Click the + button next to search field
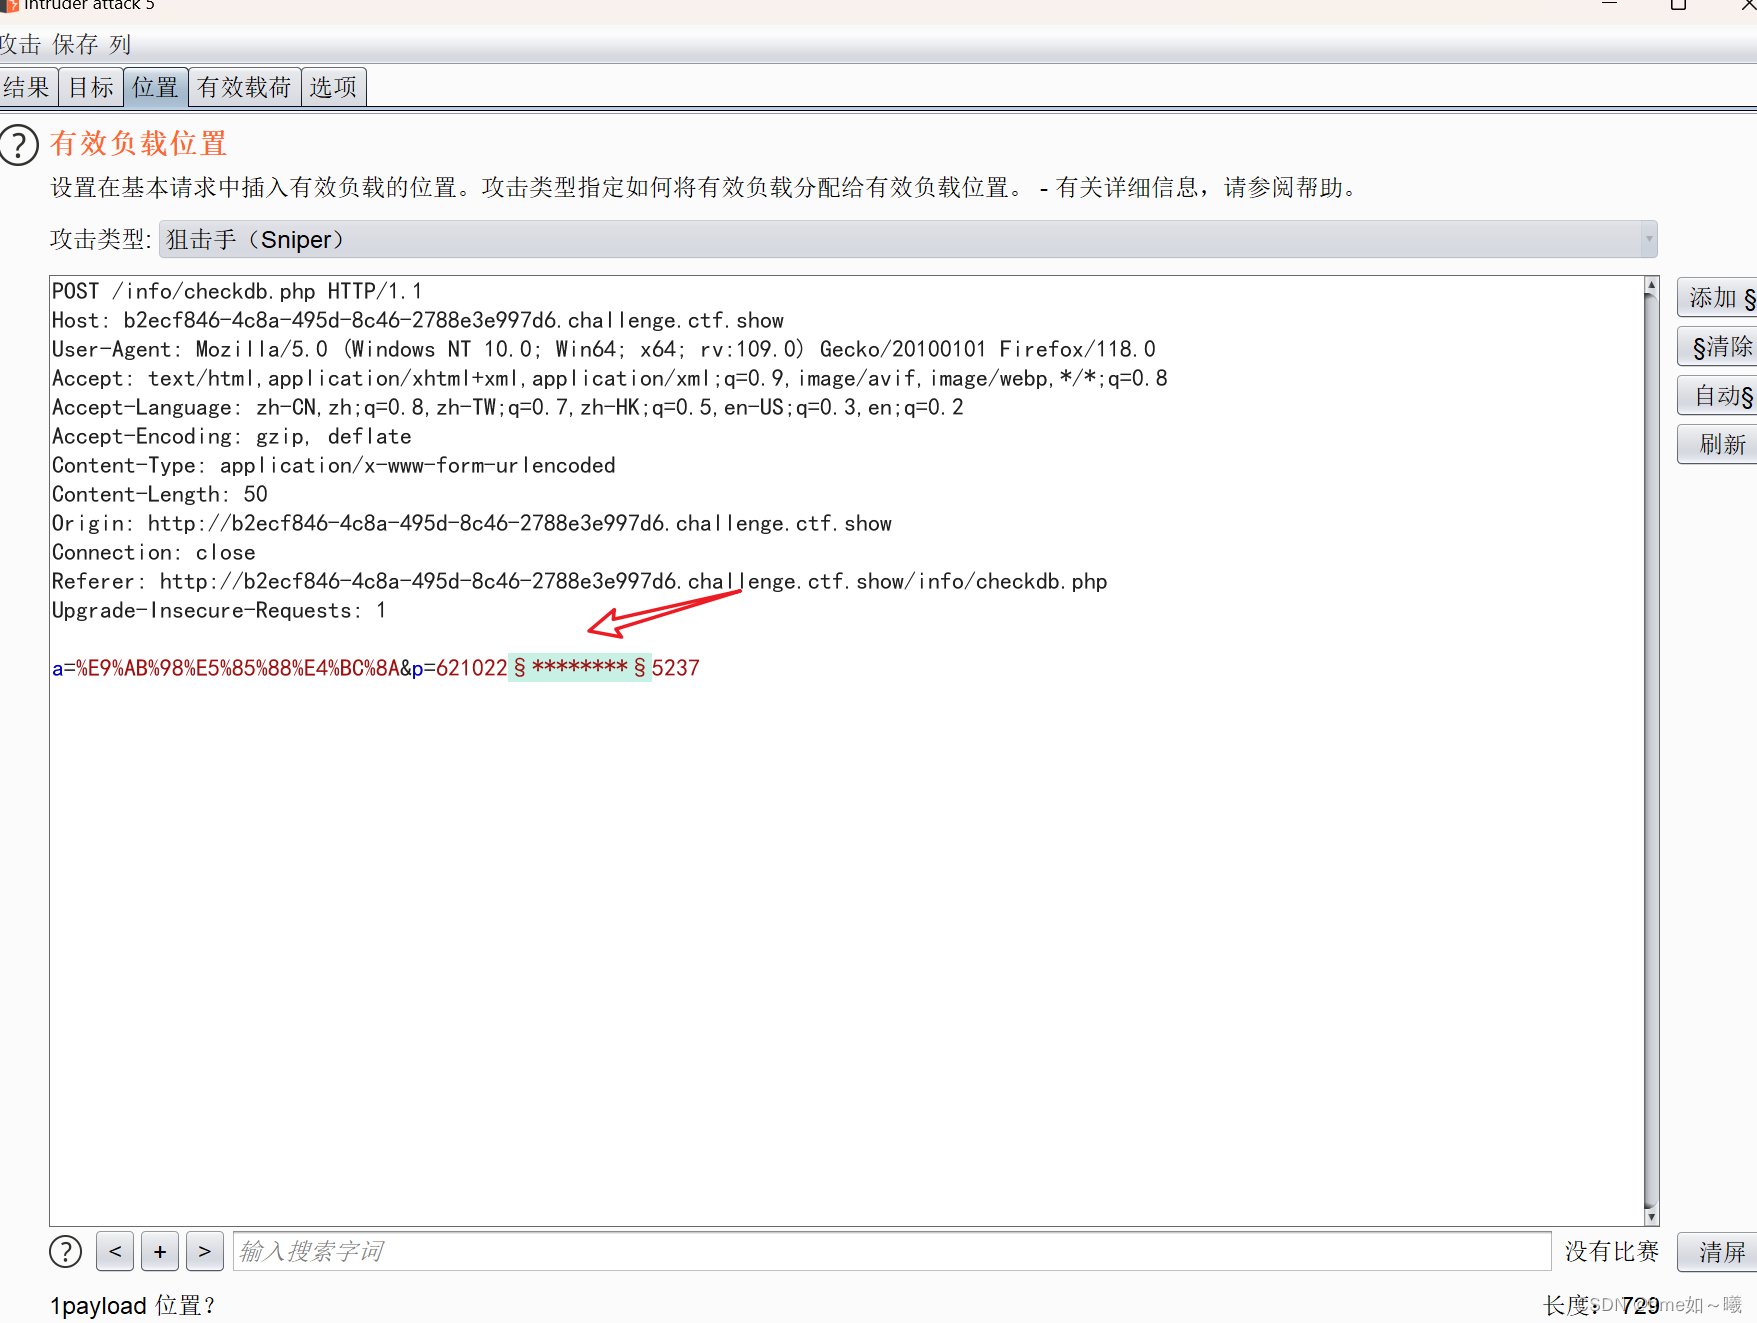1757x1323 pixels. point(160,1251)
